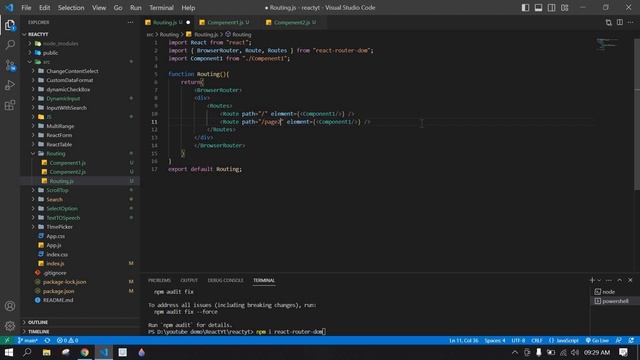Switch to the Component1.js editor tab
This screenshot has width=640, height=360.
225,22
